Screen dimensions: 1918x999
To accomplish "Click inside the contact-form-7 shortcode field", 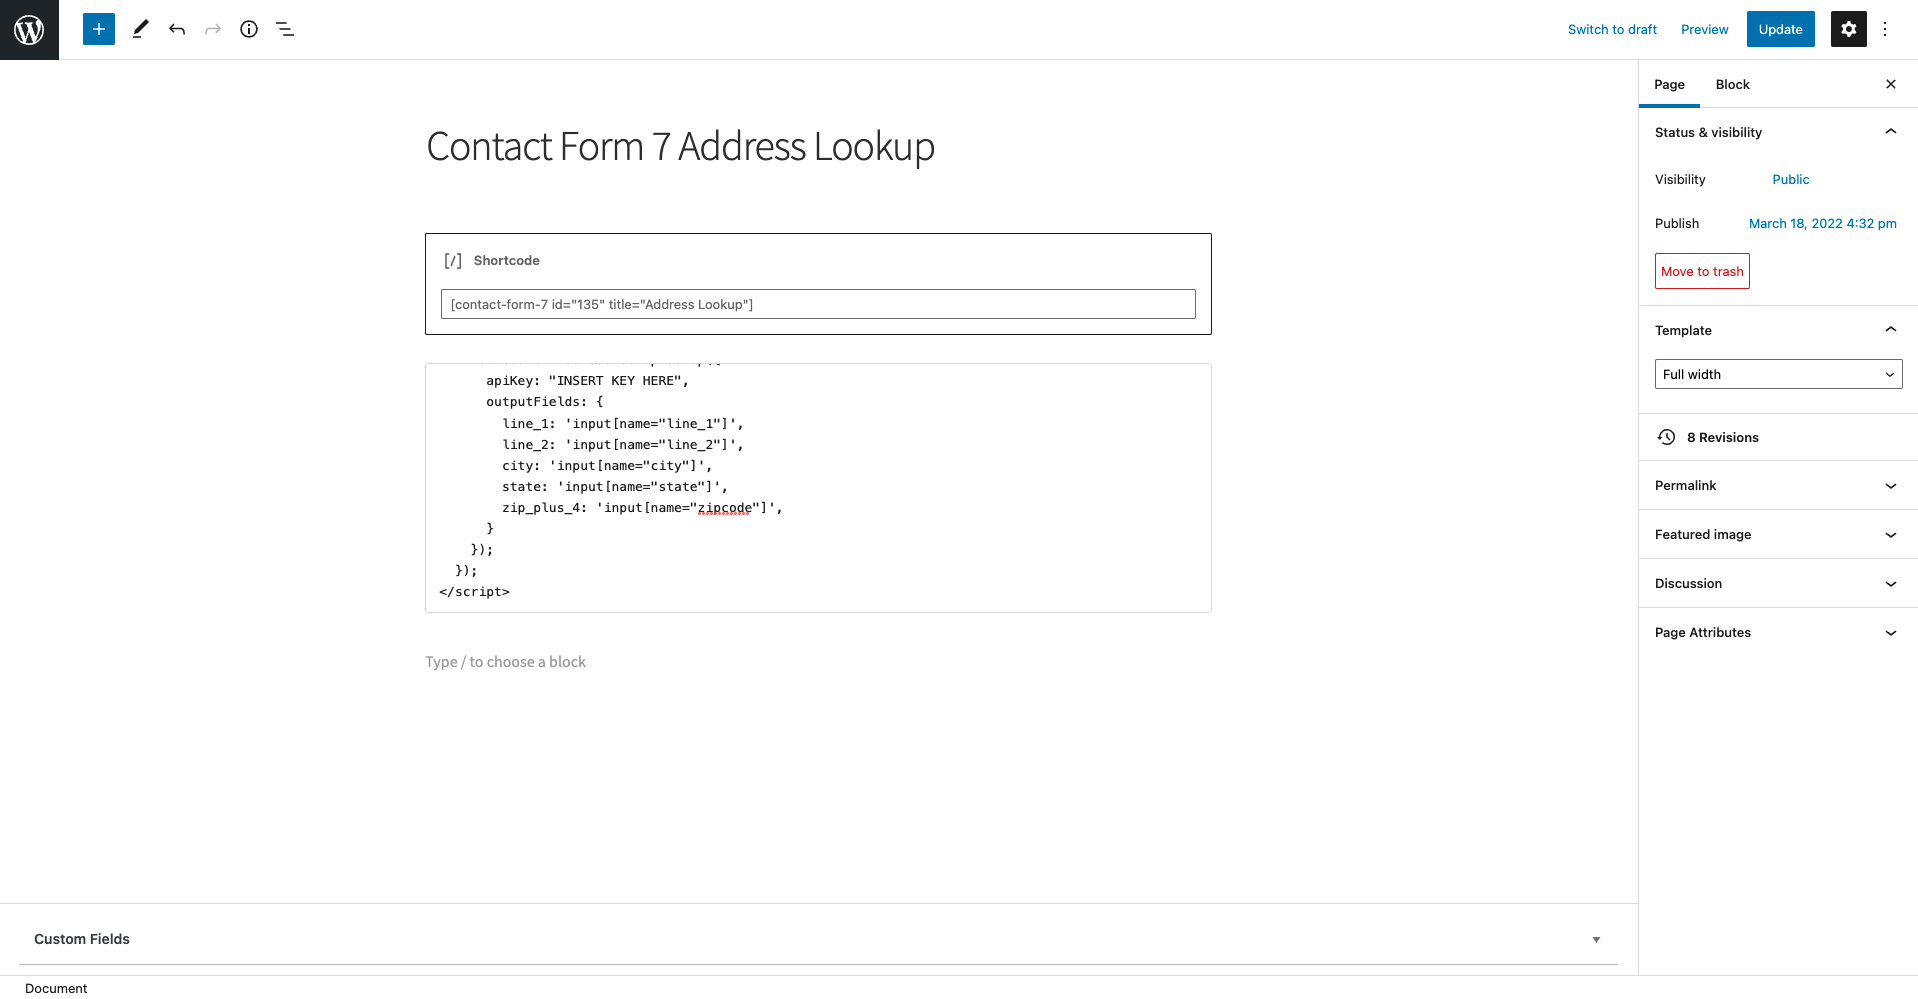I will pyautogui.click(x=818, y=304).
